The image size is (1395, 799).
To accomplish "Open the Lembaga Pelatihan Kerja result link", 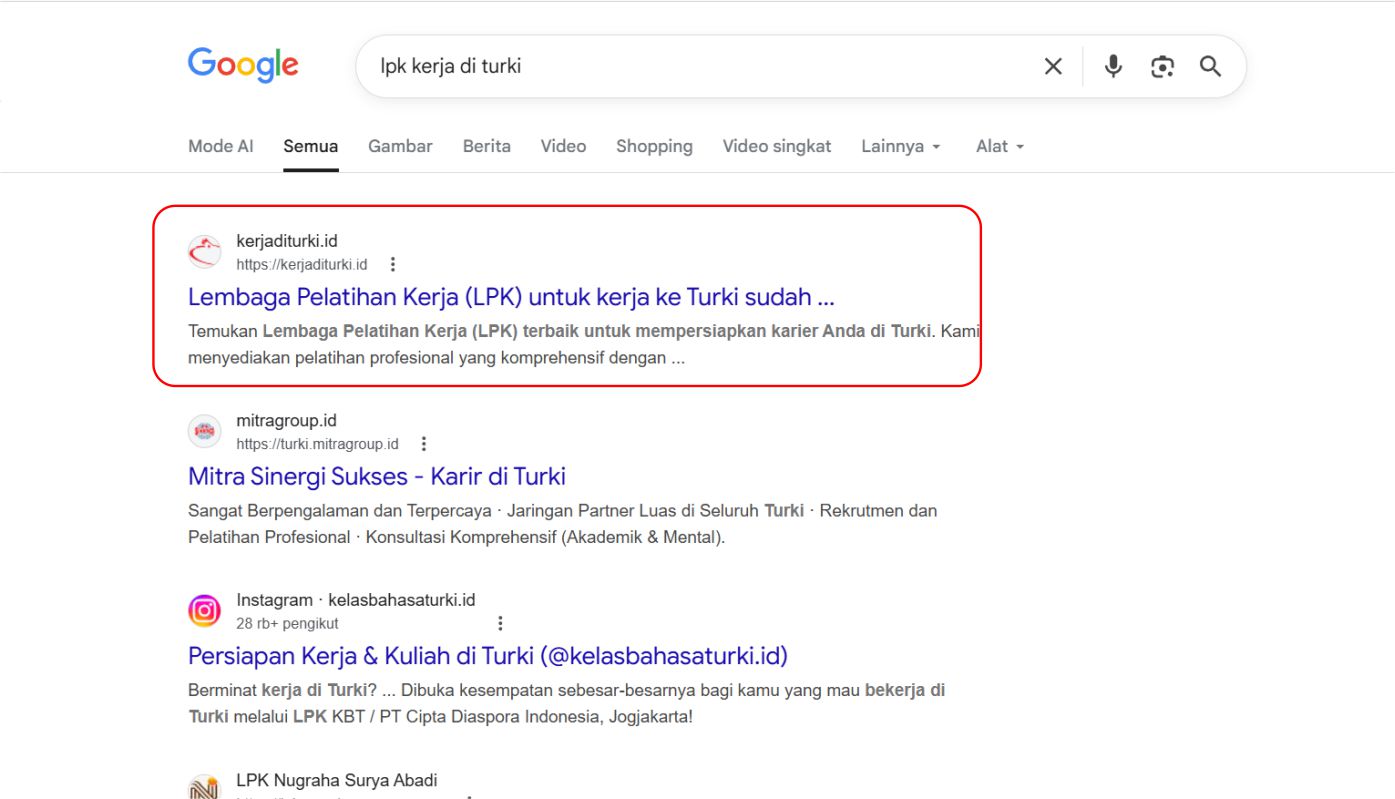I will tap(512, 296).
